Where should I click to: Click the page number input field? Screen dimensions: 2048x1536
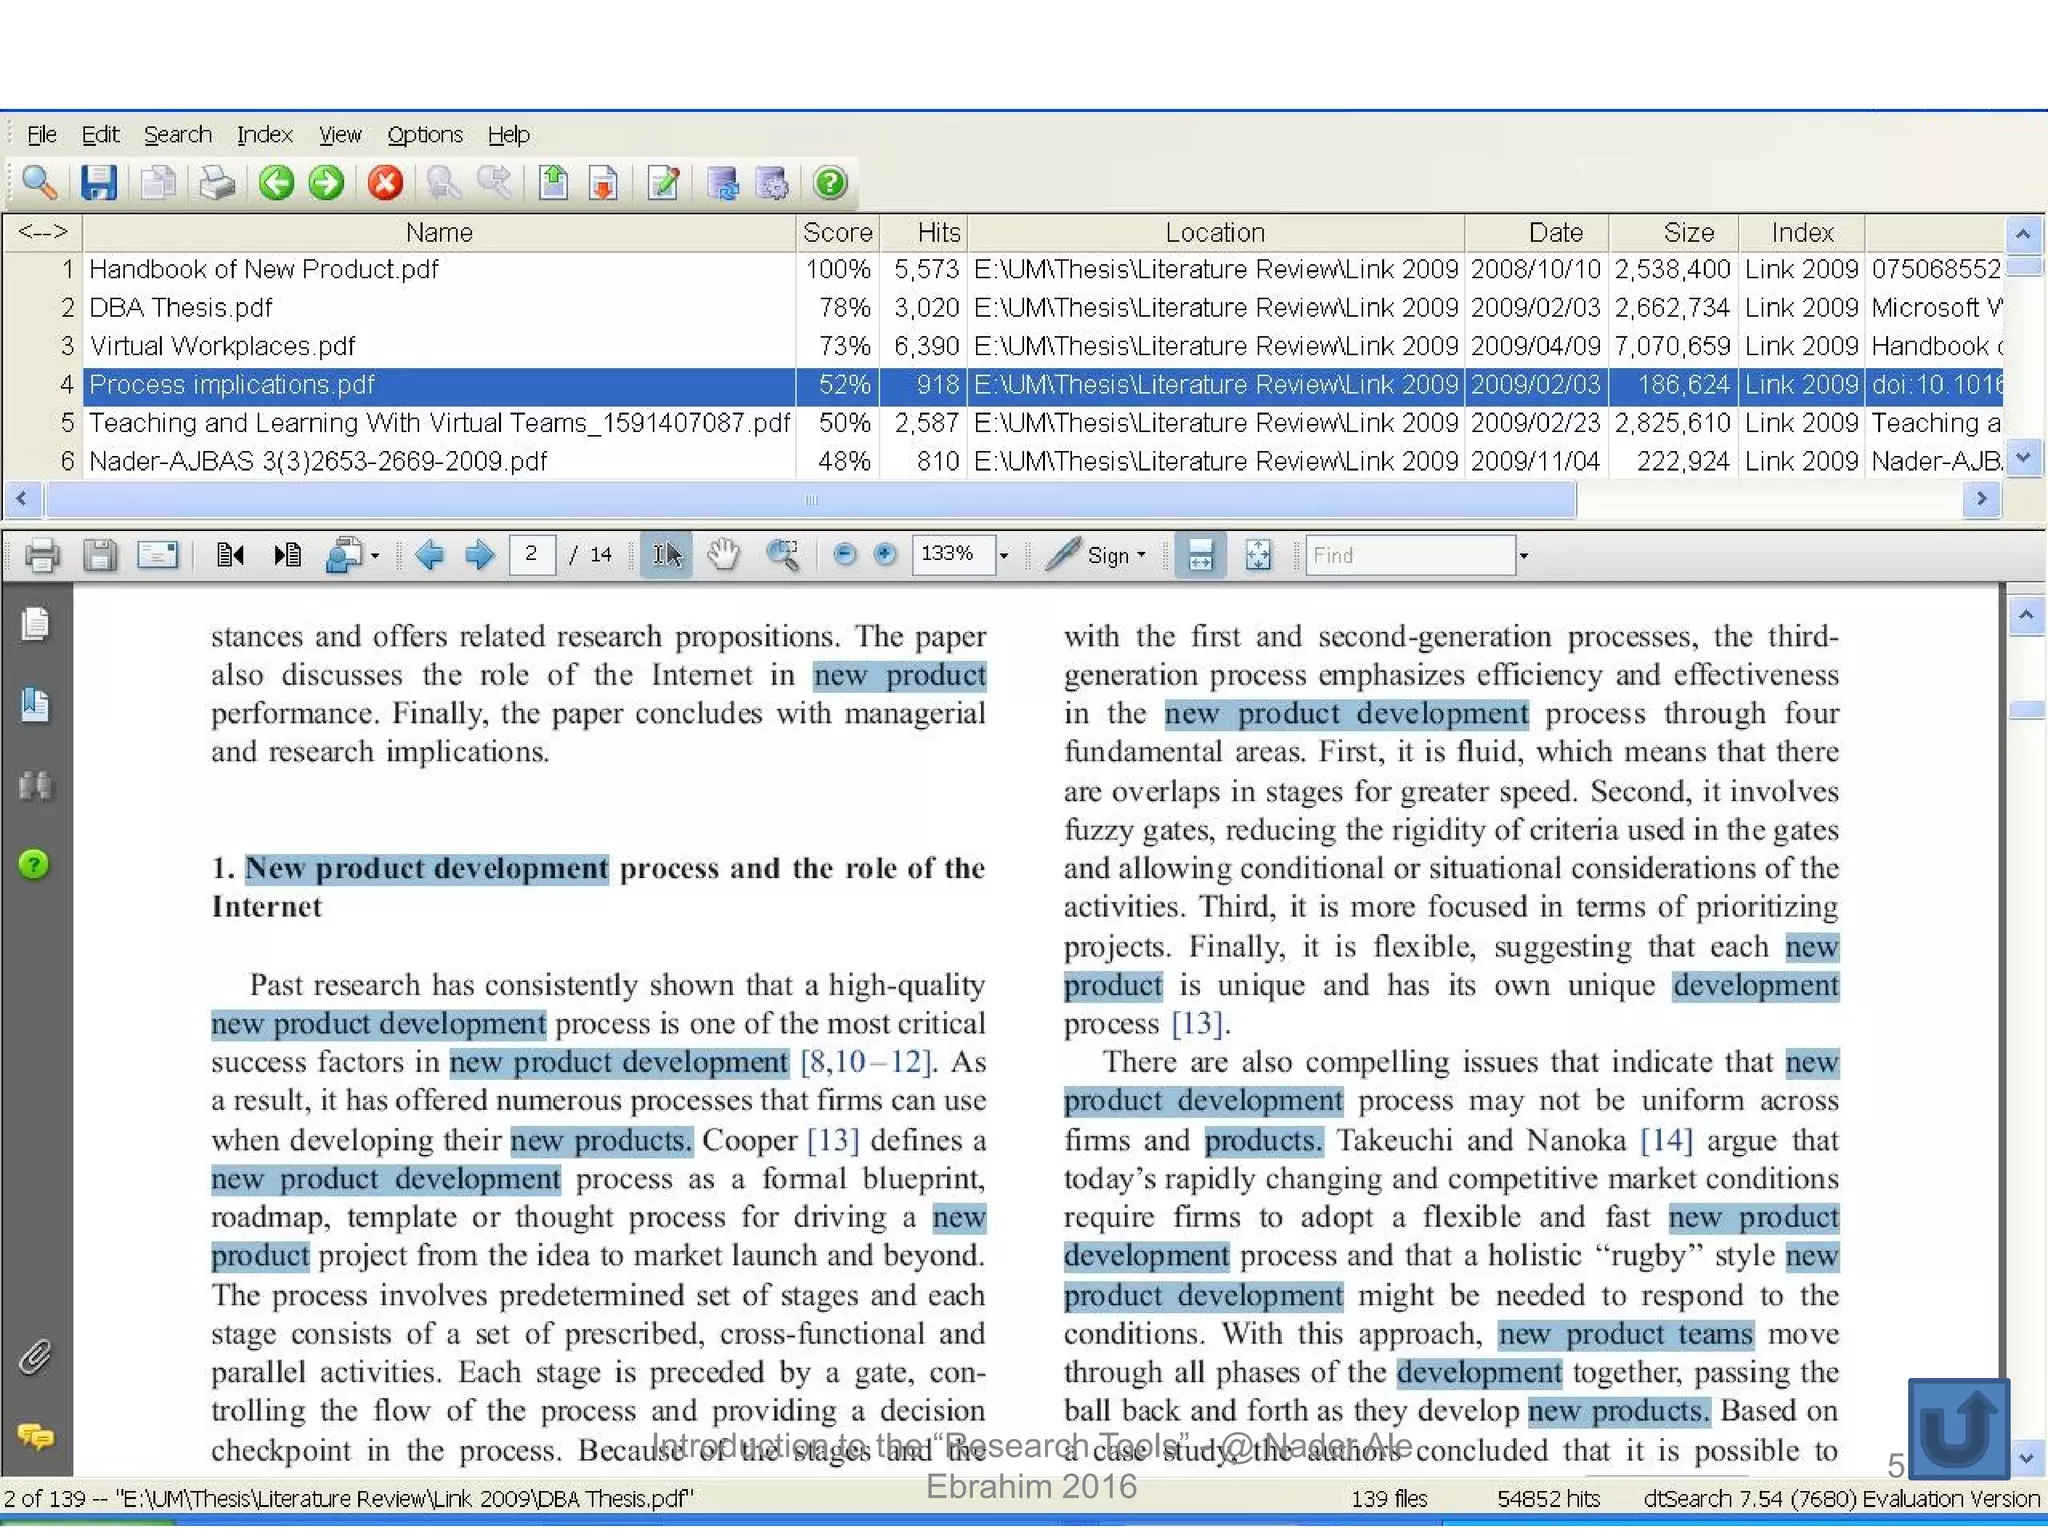coord(532,554)
